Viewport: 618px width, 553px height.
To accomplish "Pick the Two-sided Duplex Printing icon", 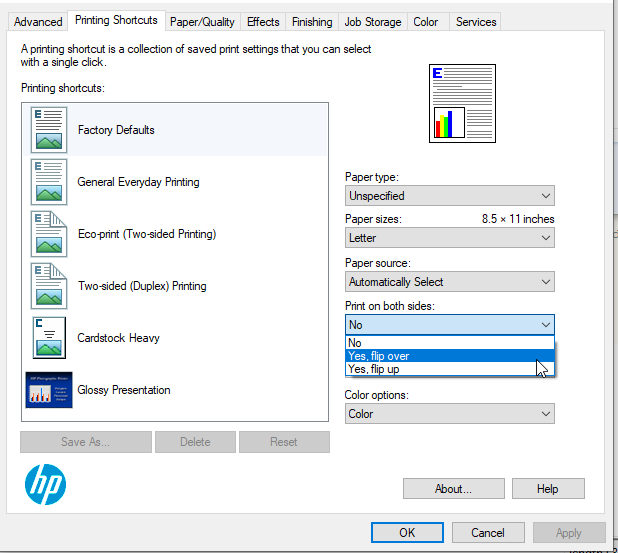I will (x=48, y=286).
